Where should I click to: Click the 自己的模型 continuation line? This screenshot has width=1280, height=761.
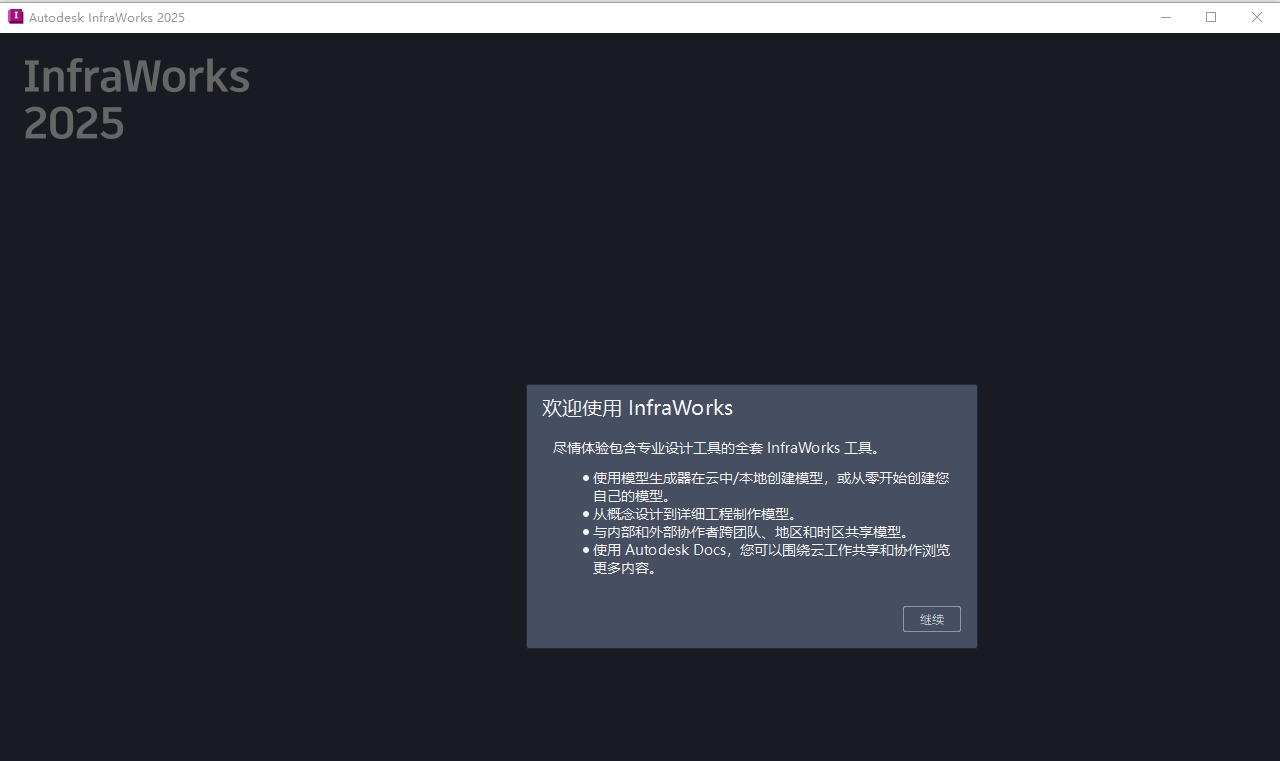pyautogui.click(x=631, y=496)
